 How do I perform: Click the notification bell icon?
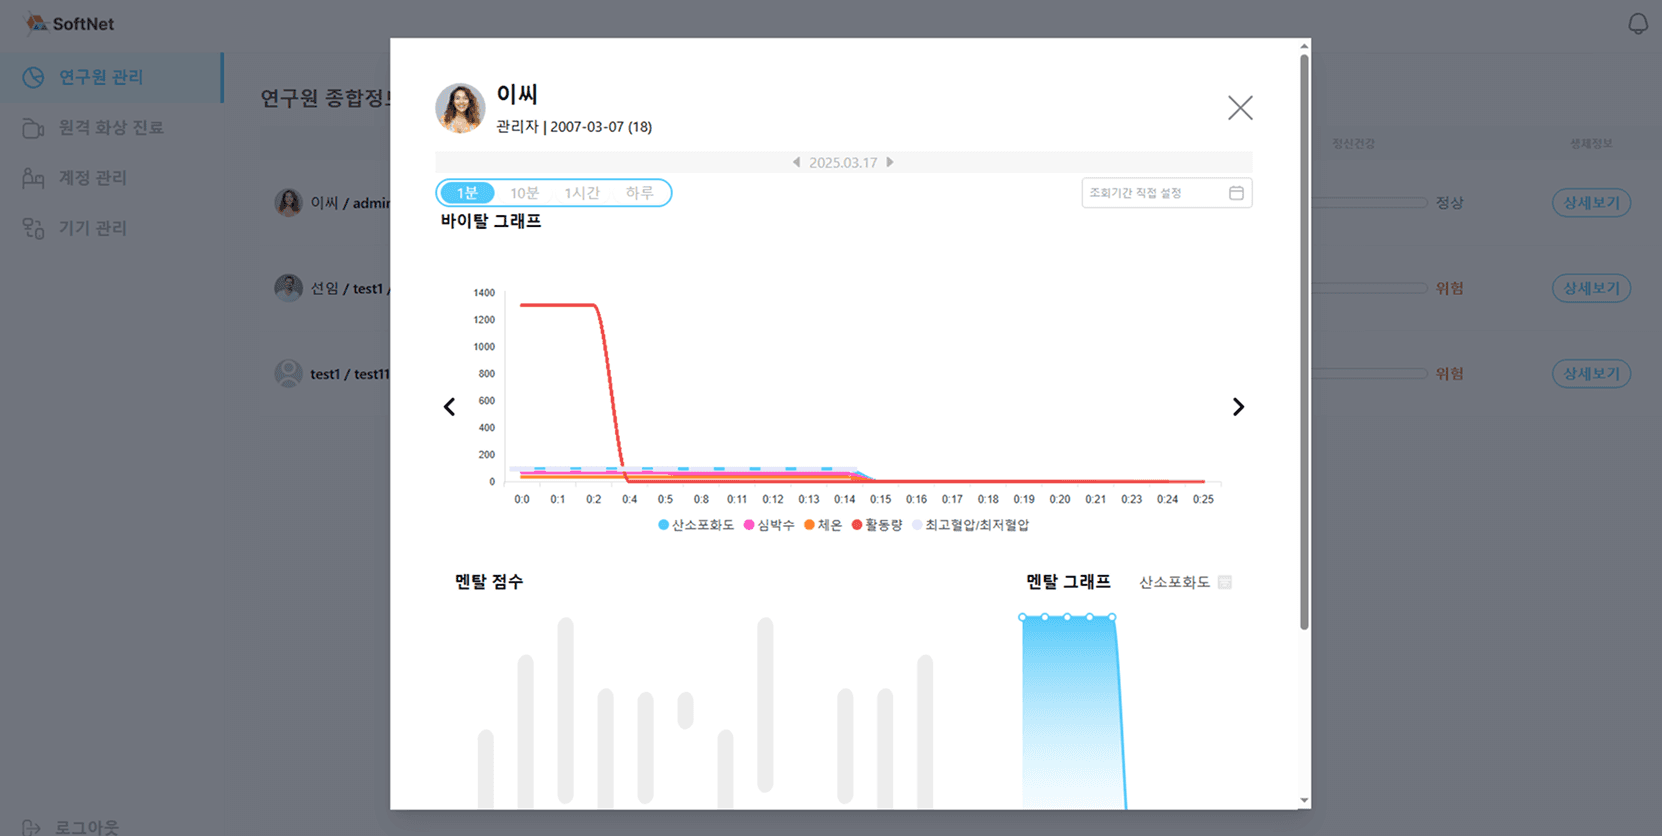point(1637,24)
